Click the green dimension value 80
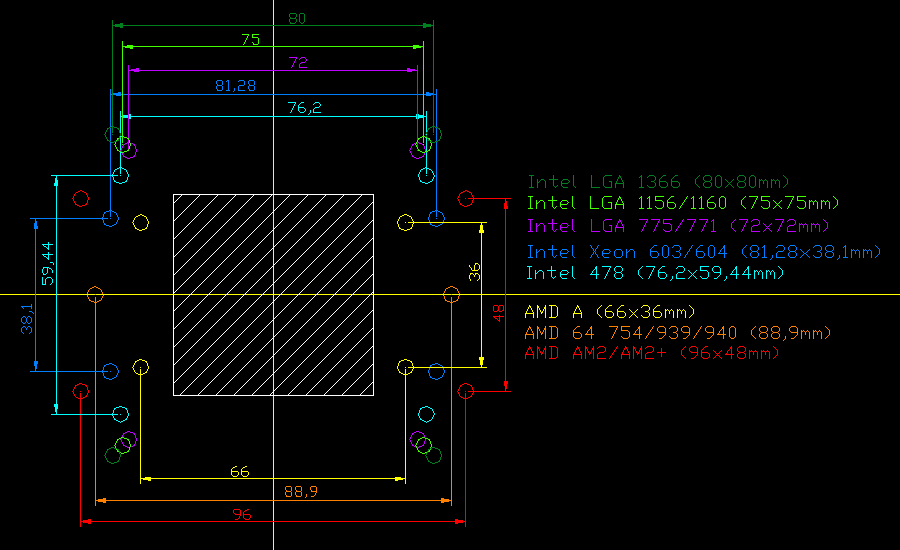Image resolution: width=900 pixels, height=550 pixels. (297, 18)
